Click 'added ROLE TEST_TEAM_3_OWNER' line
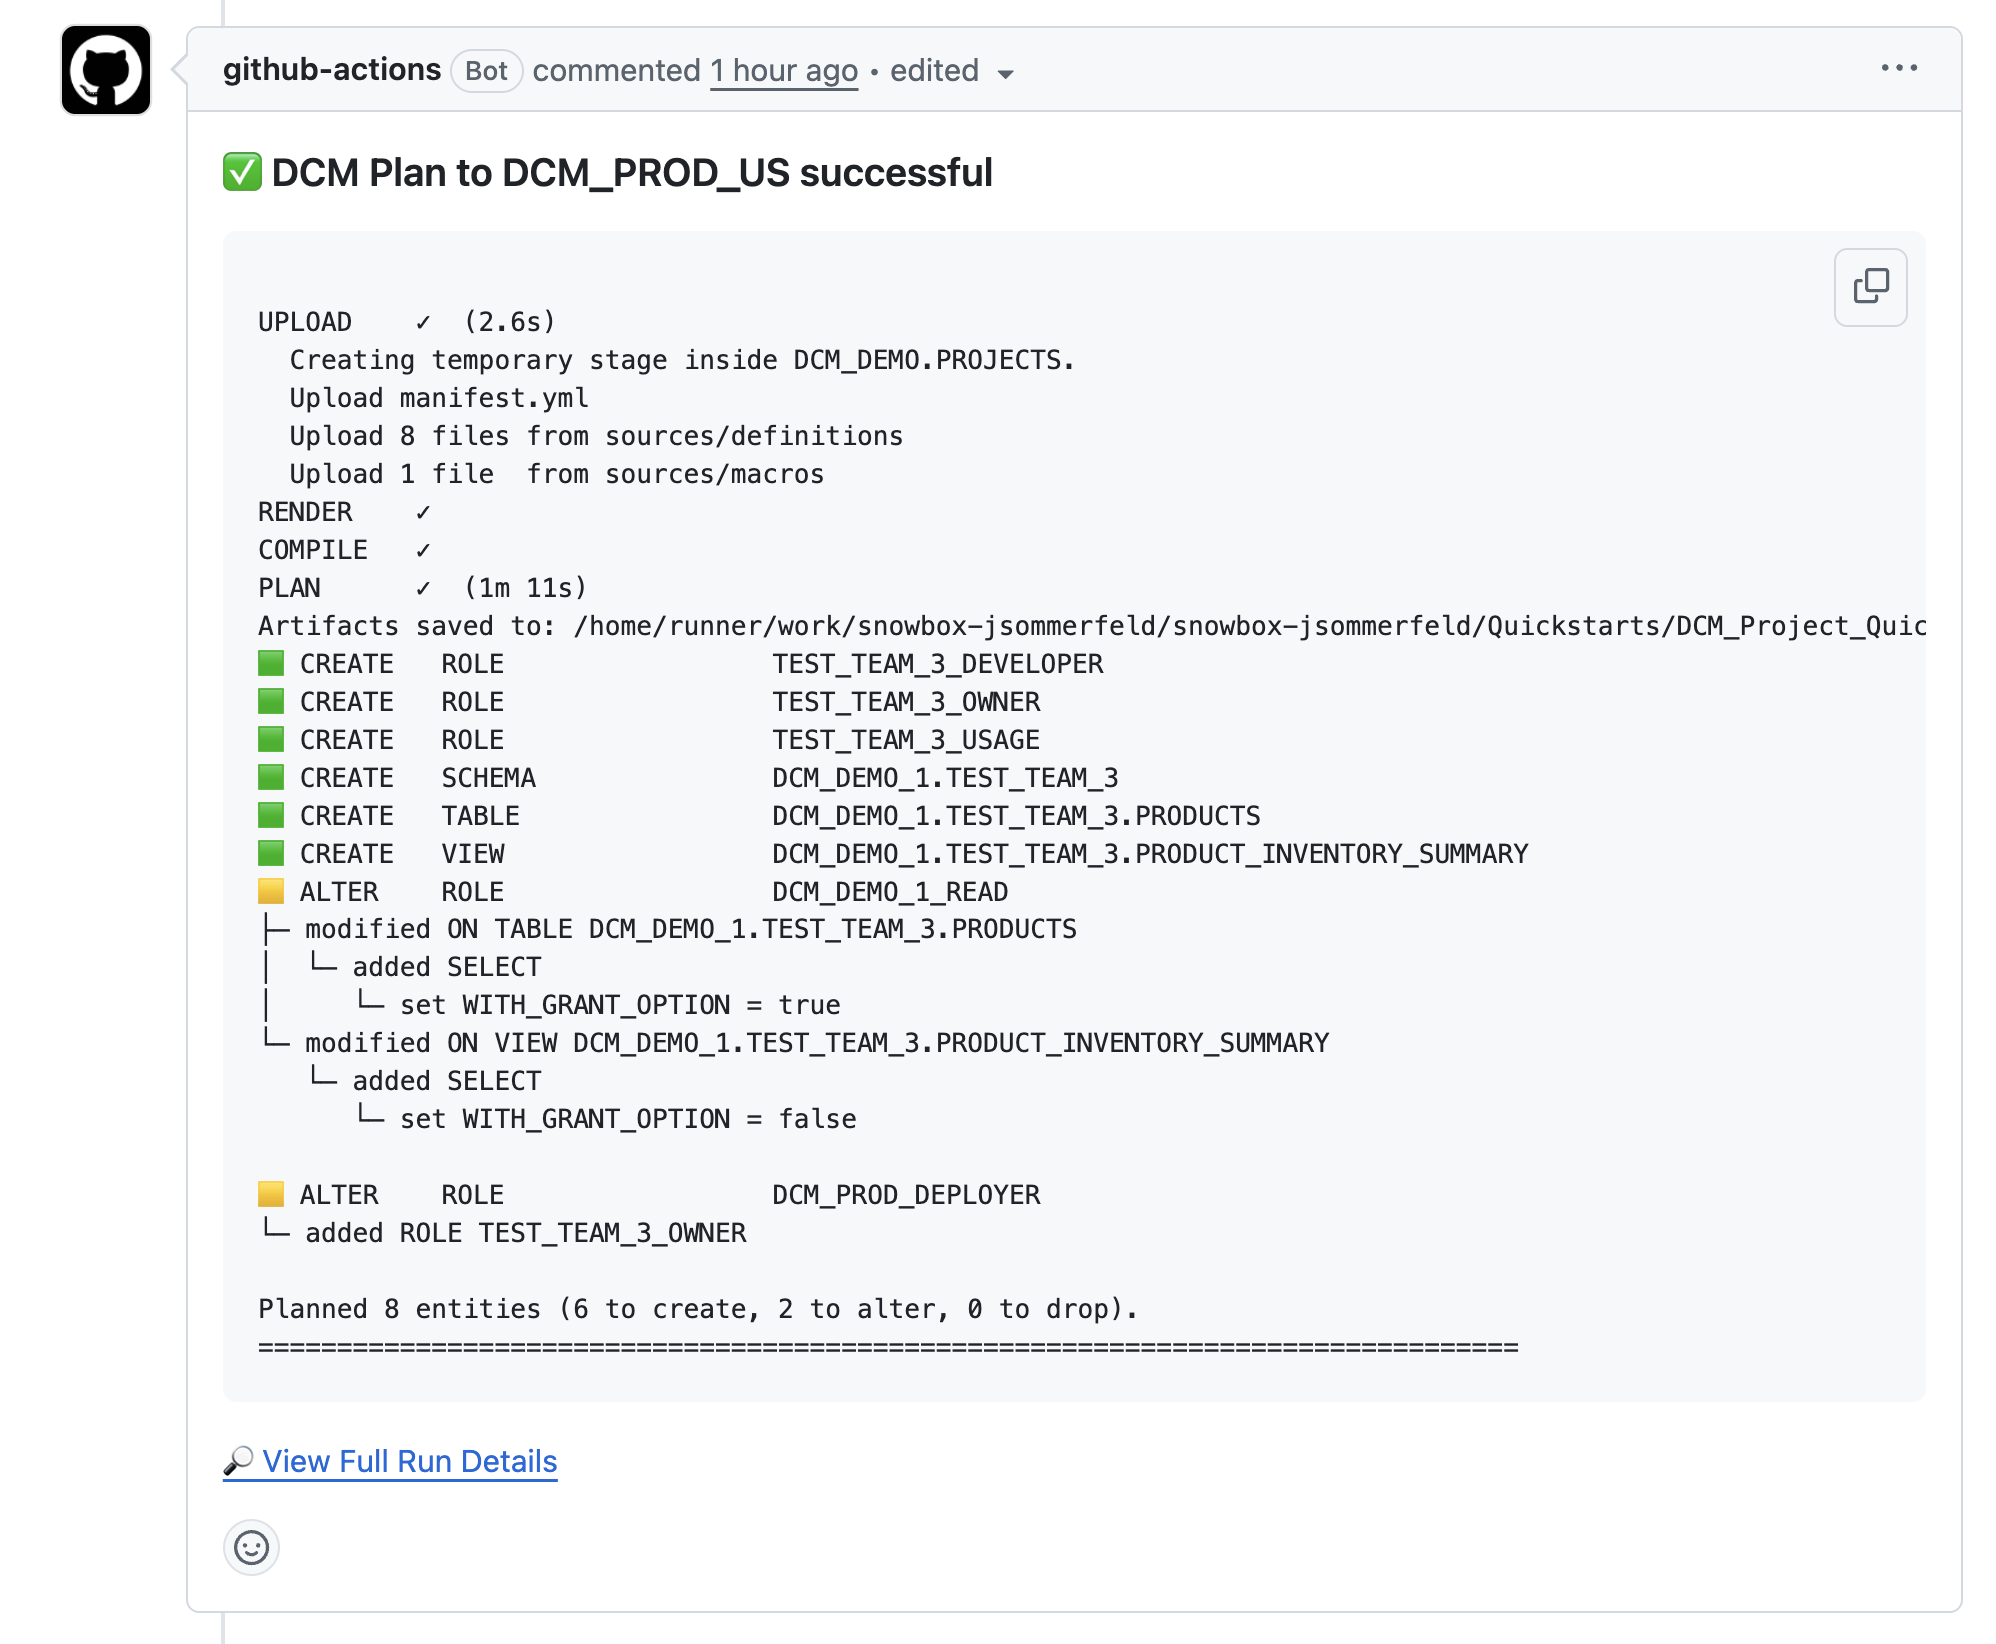 click(x=526, y=1233)
